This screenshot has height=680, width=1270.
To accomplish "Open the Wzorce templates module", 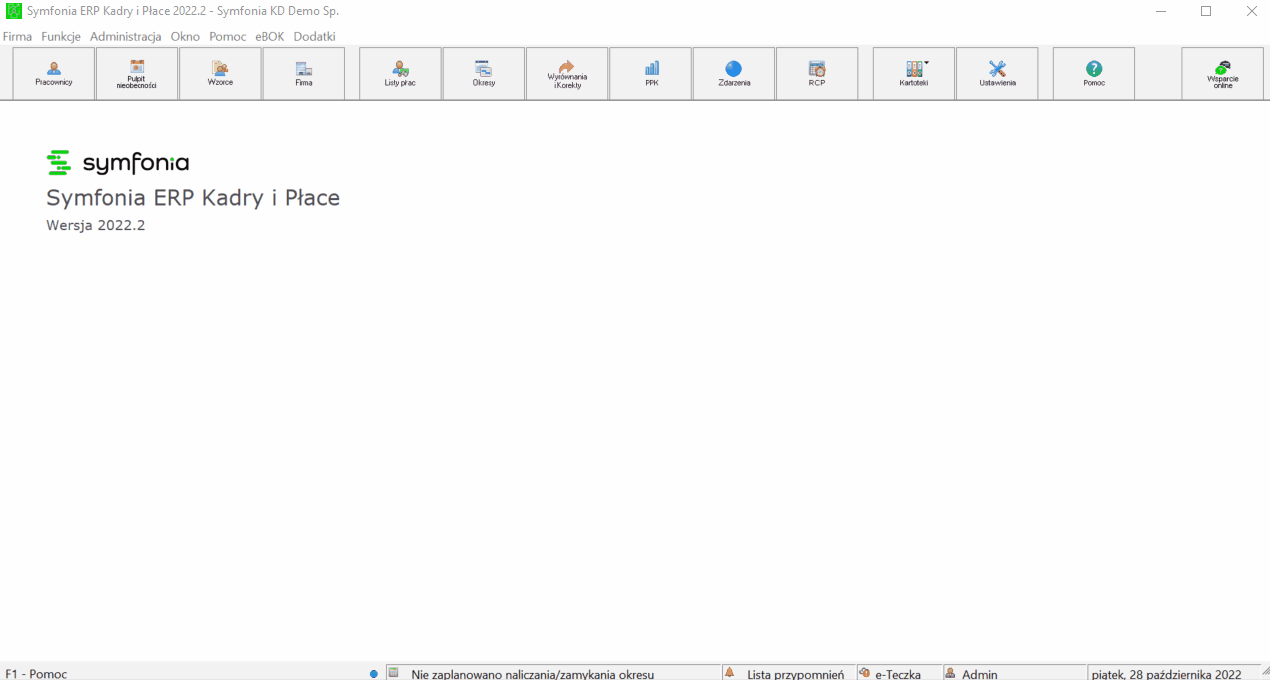I will [220, 73].
